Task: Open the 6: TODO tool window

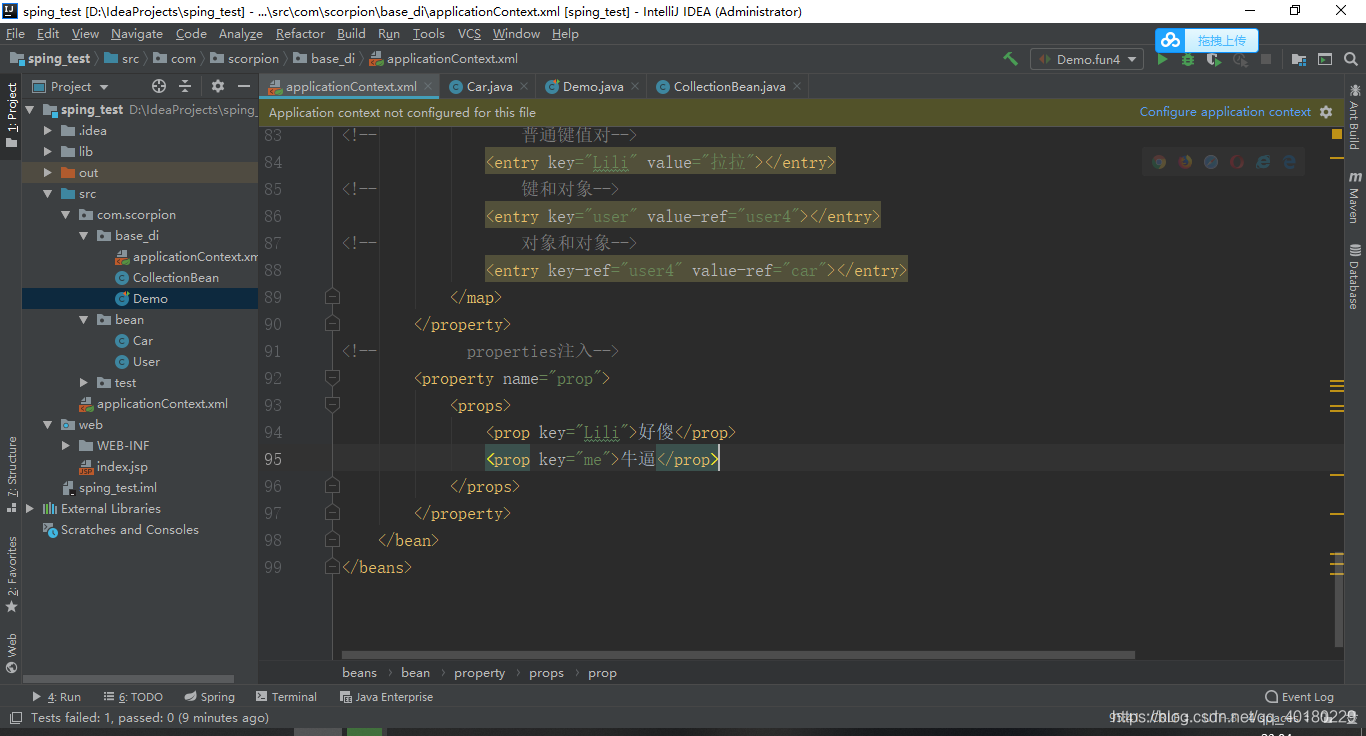Action: click(132, 697)
